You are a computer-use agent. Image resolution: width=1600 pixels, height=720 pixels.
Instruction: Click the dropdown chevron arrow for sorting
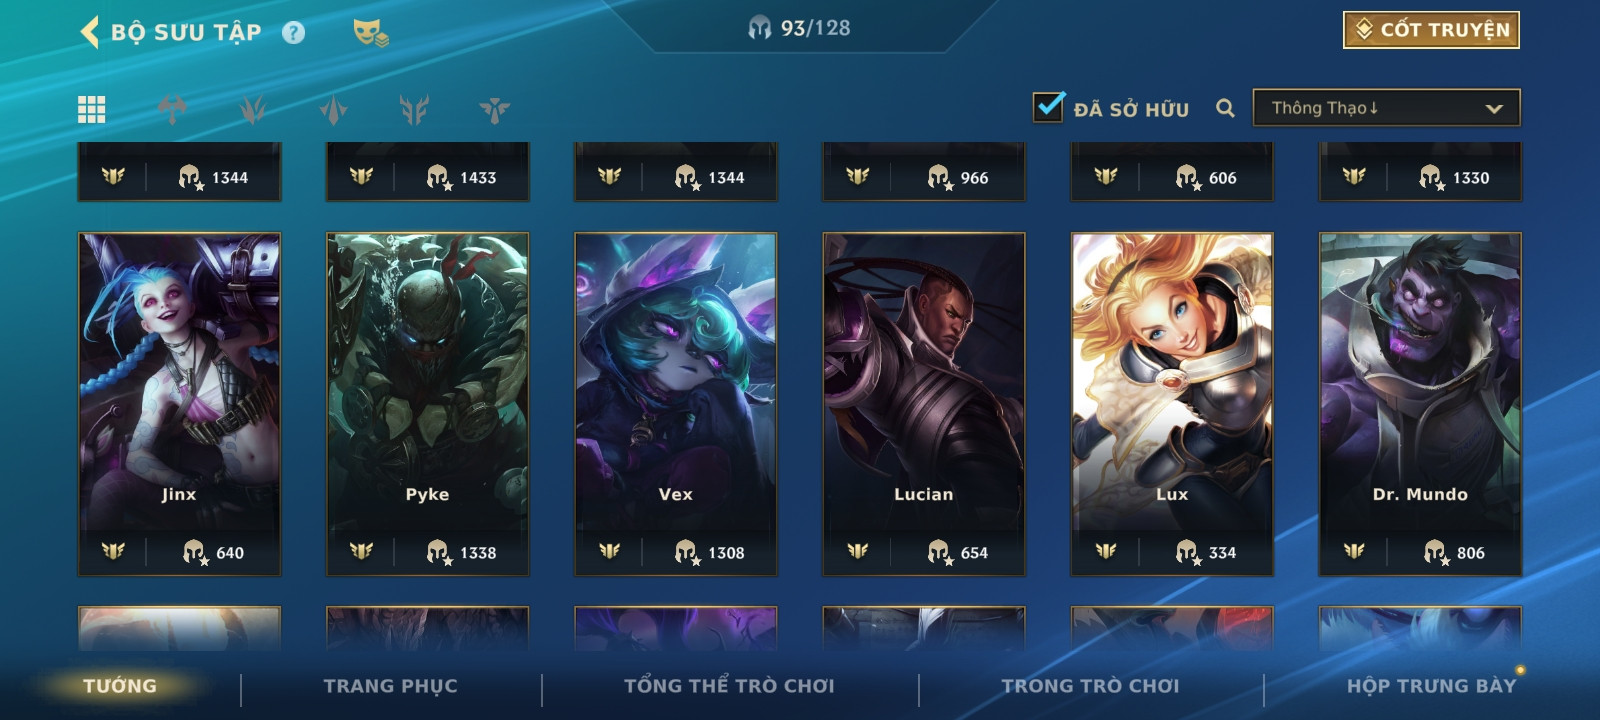tap(1494, 109)
